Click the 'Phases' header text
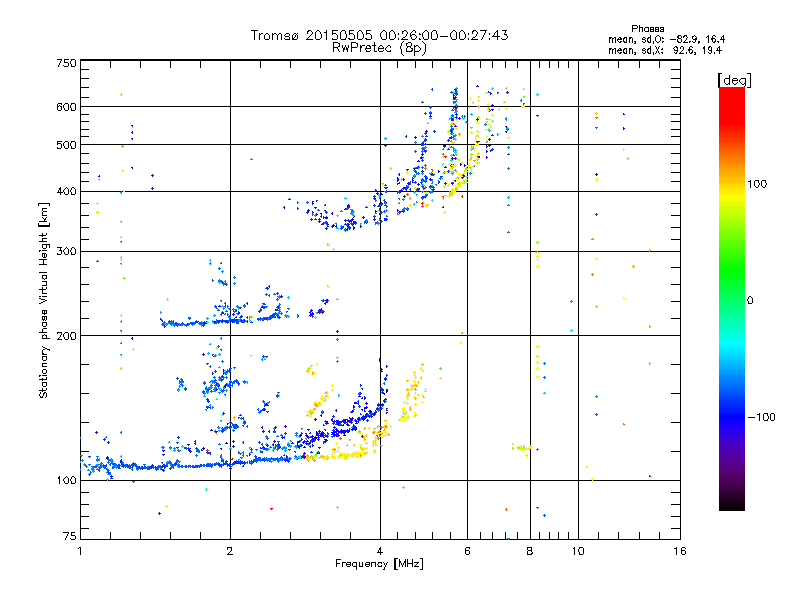The width and height of the screenshot is (800, 600). [647, 29]
